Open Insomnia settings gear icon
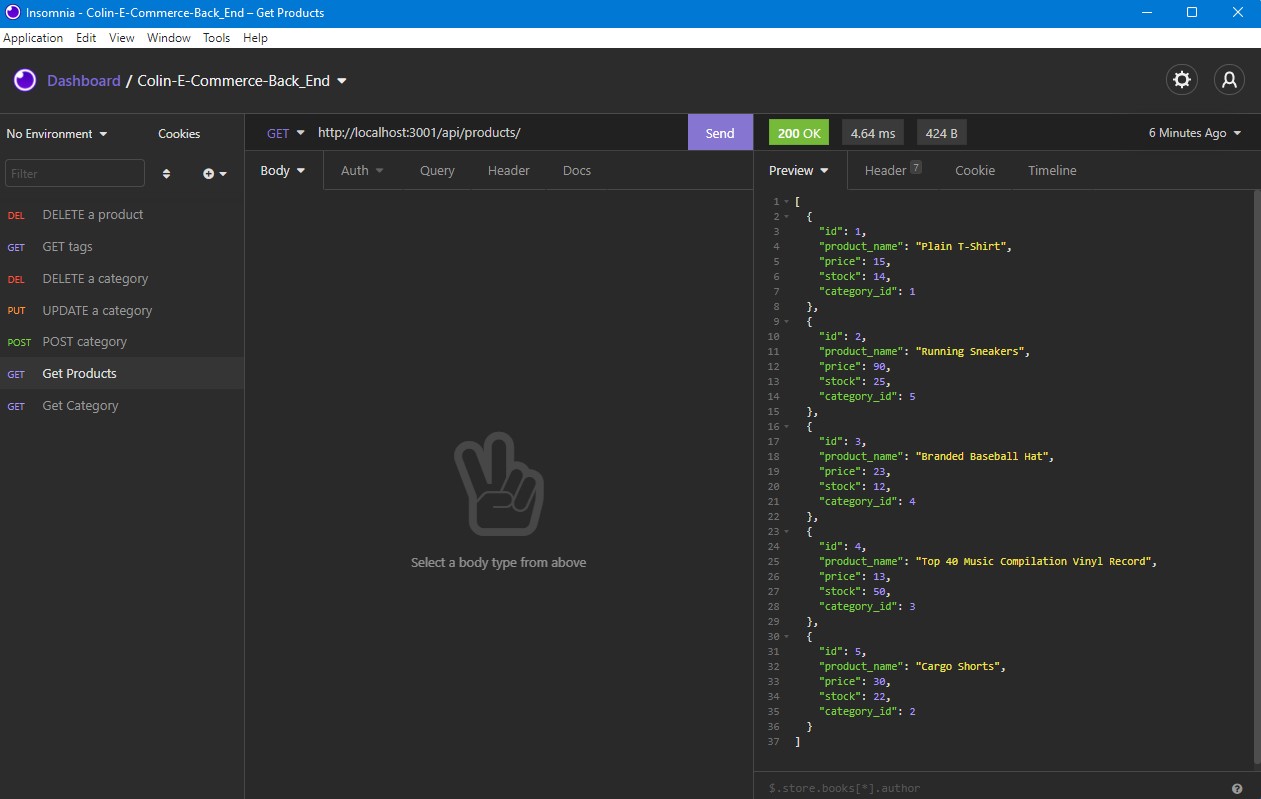 pyautogui.click(x=1182, y=80)
